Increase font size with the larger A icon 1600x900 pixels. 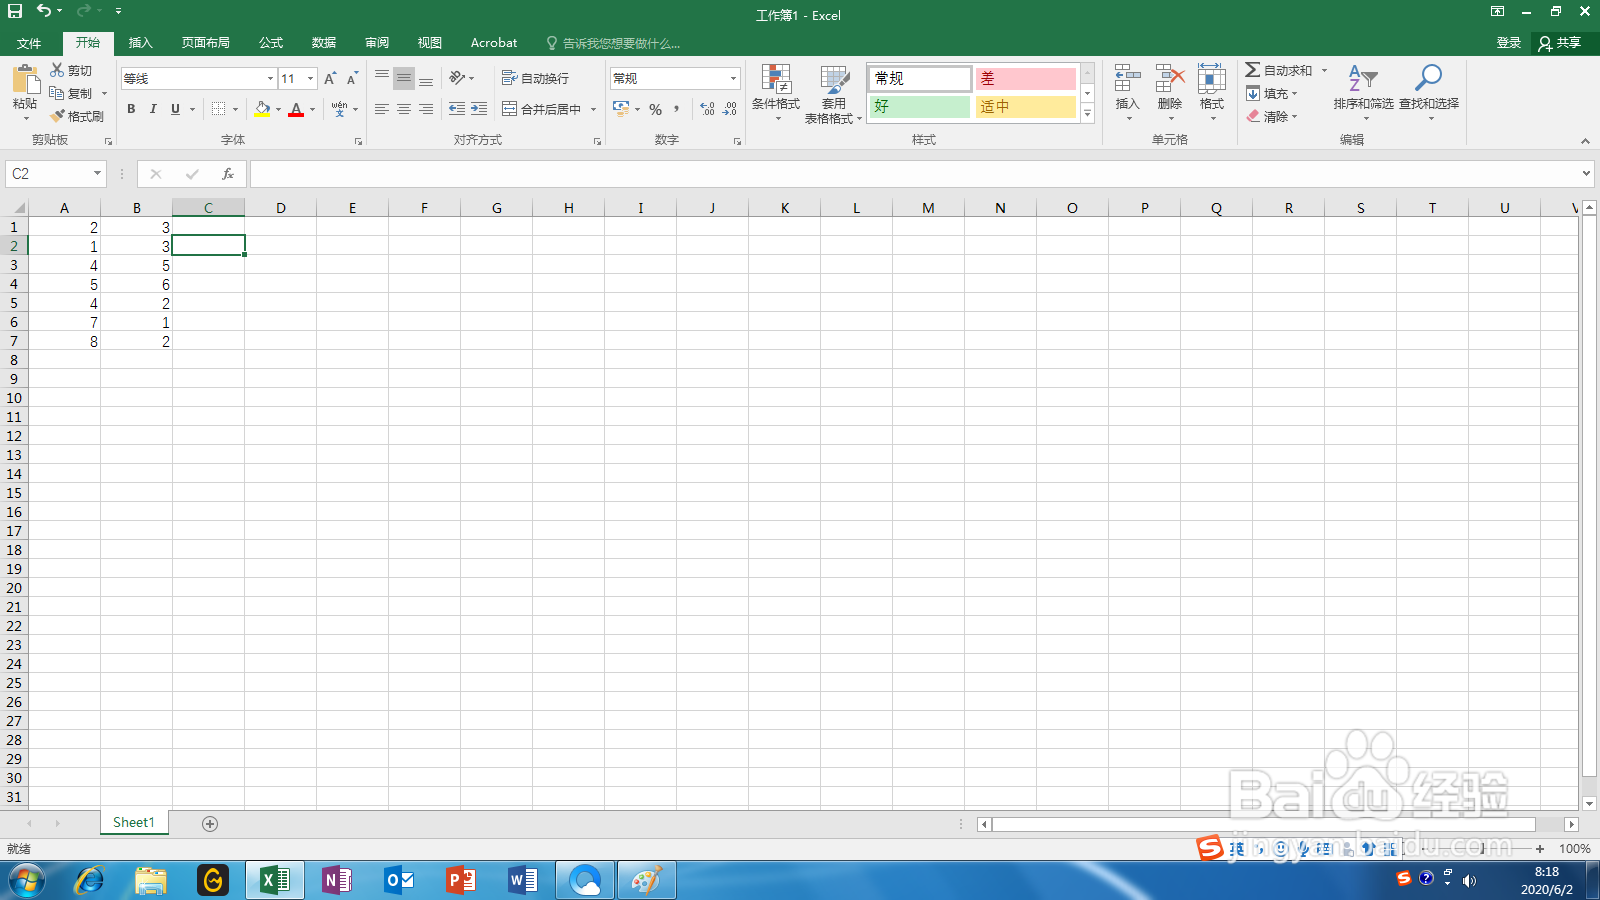pos(330,78)
